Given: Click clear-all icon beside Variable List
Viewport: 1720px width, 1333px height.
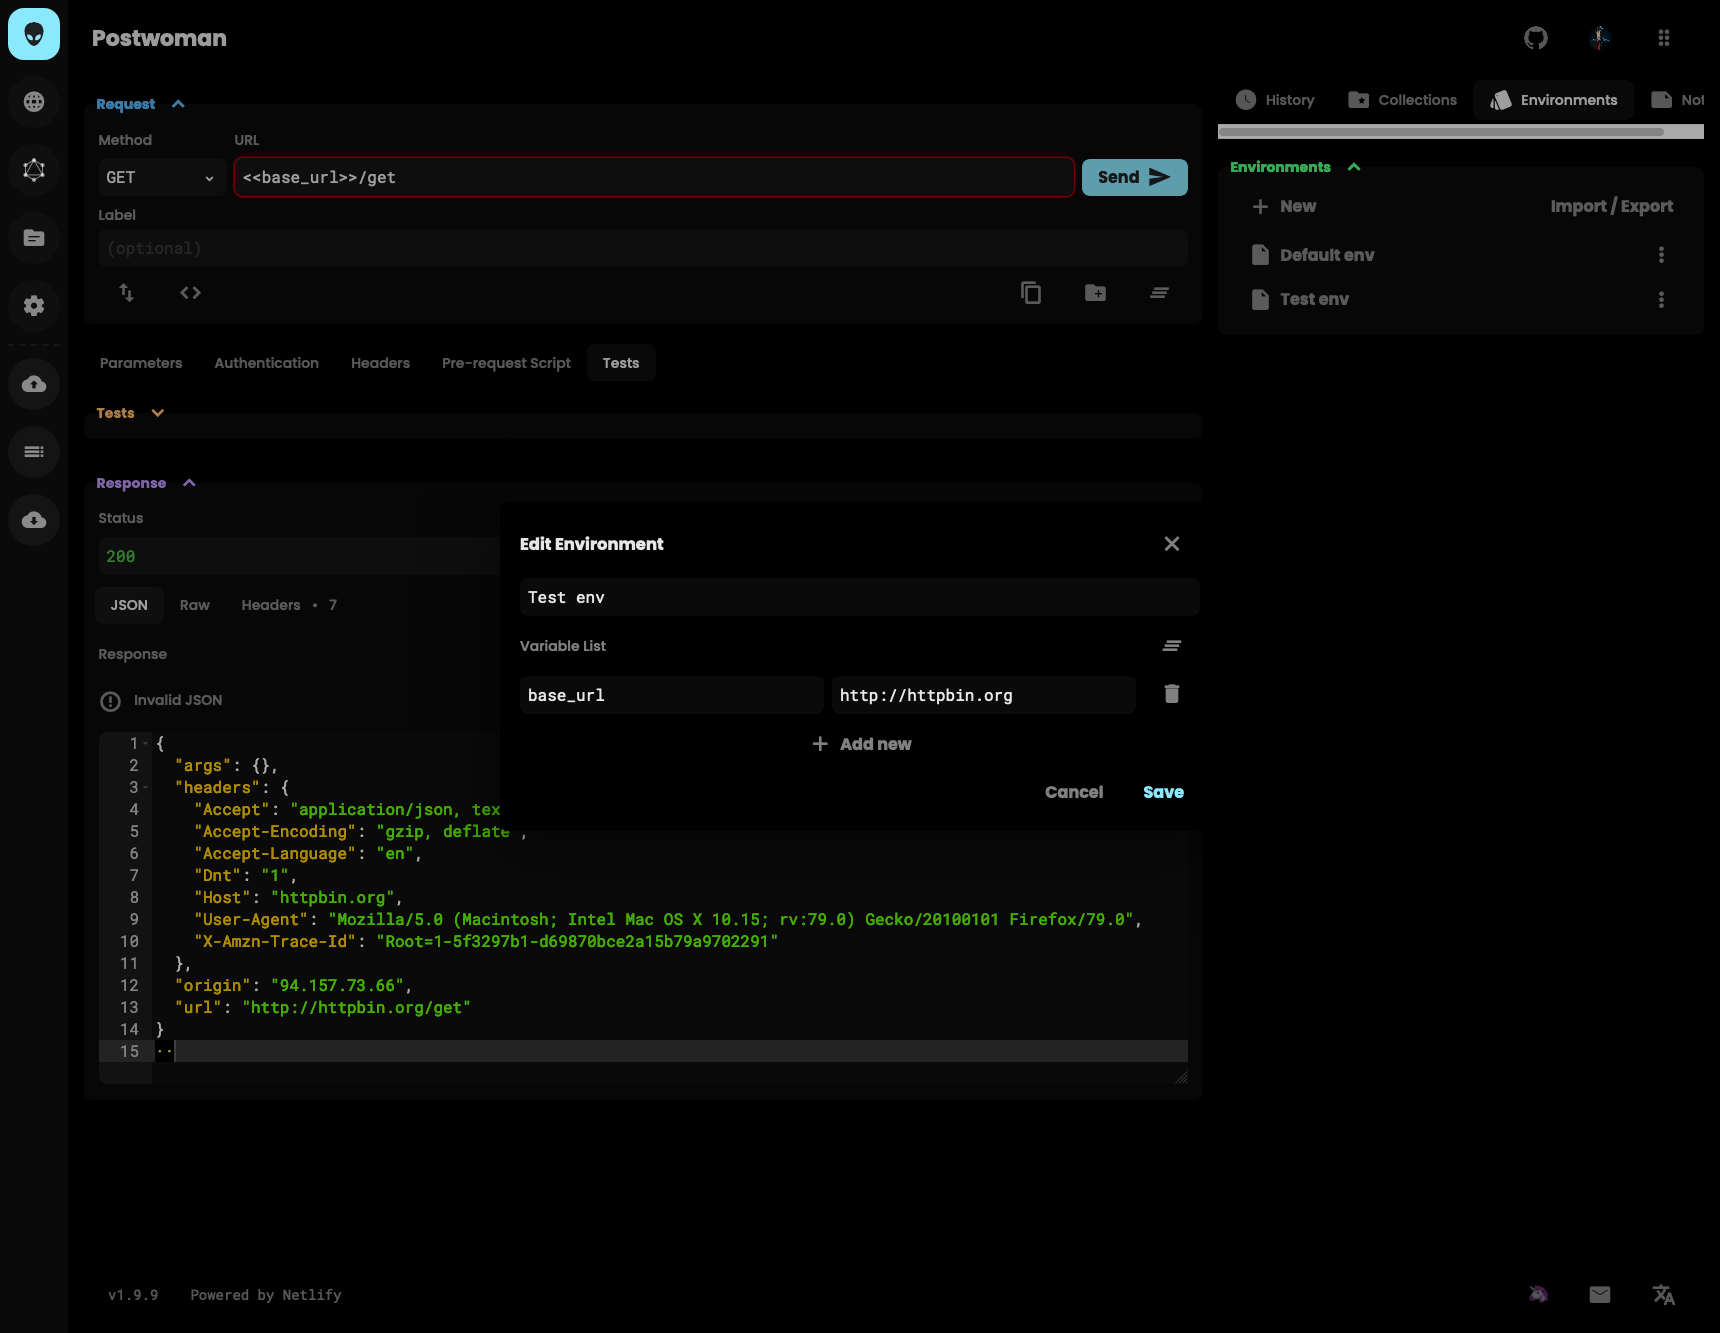Looking at the screenshot, I should 1172,646.
